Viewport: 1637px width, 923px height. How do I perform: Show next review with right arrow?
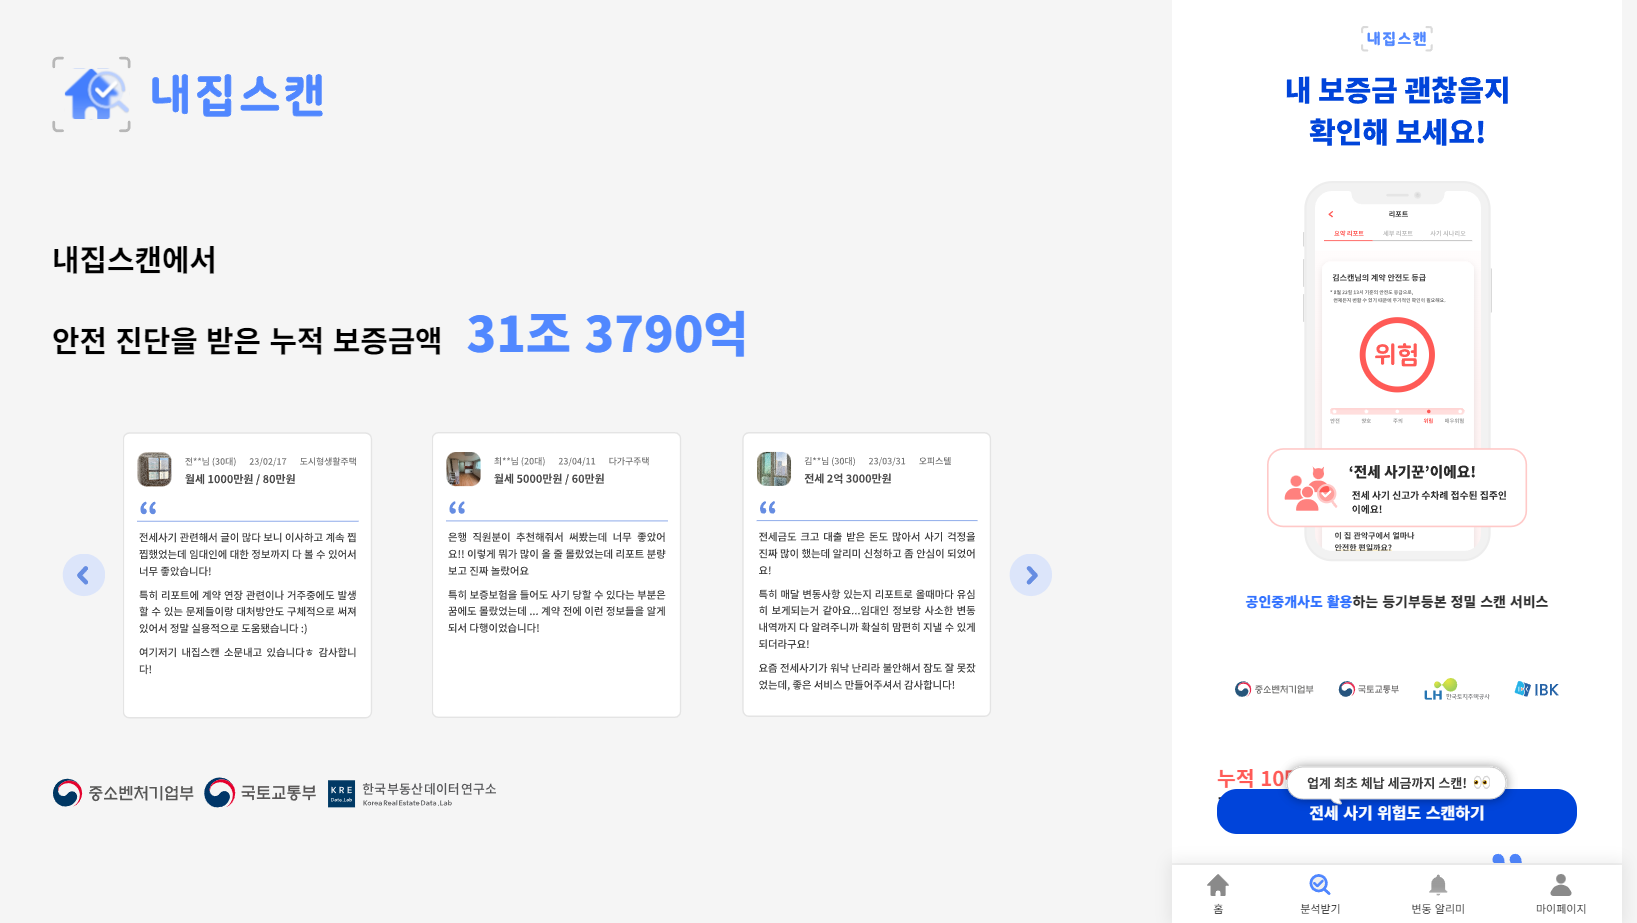(1031, 575)
